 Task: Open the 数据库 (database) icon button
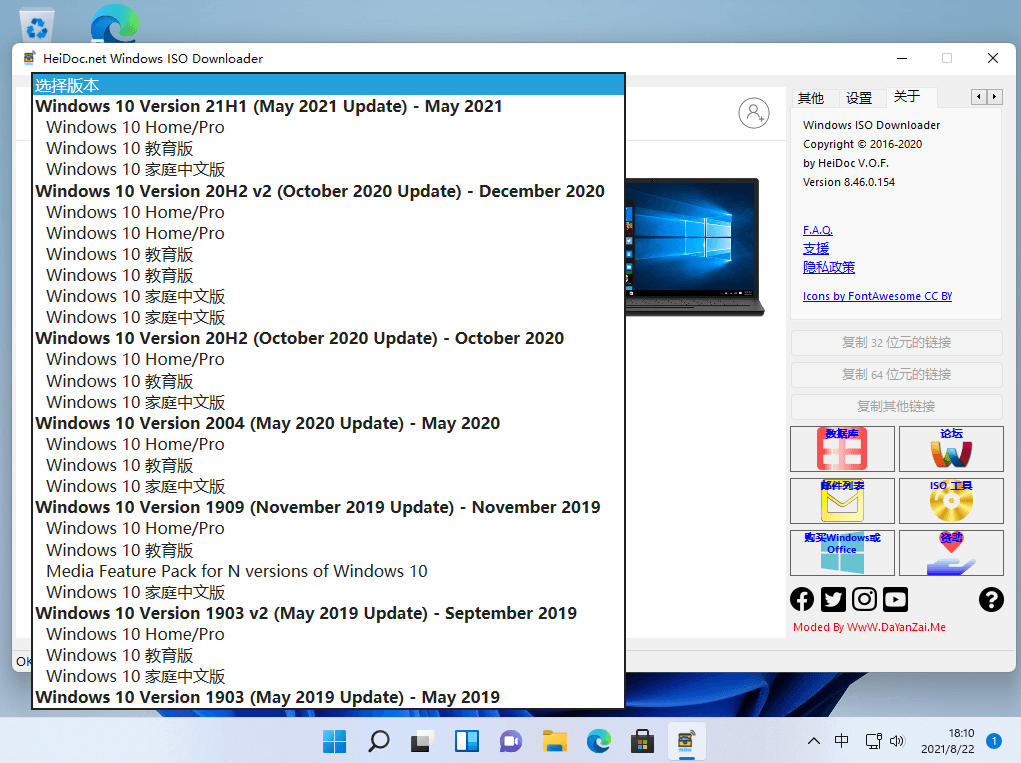click(x=842, y=449)
